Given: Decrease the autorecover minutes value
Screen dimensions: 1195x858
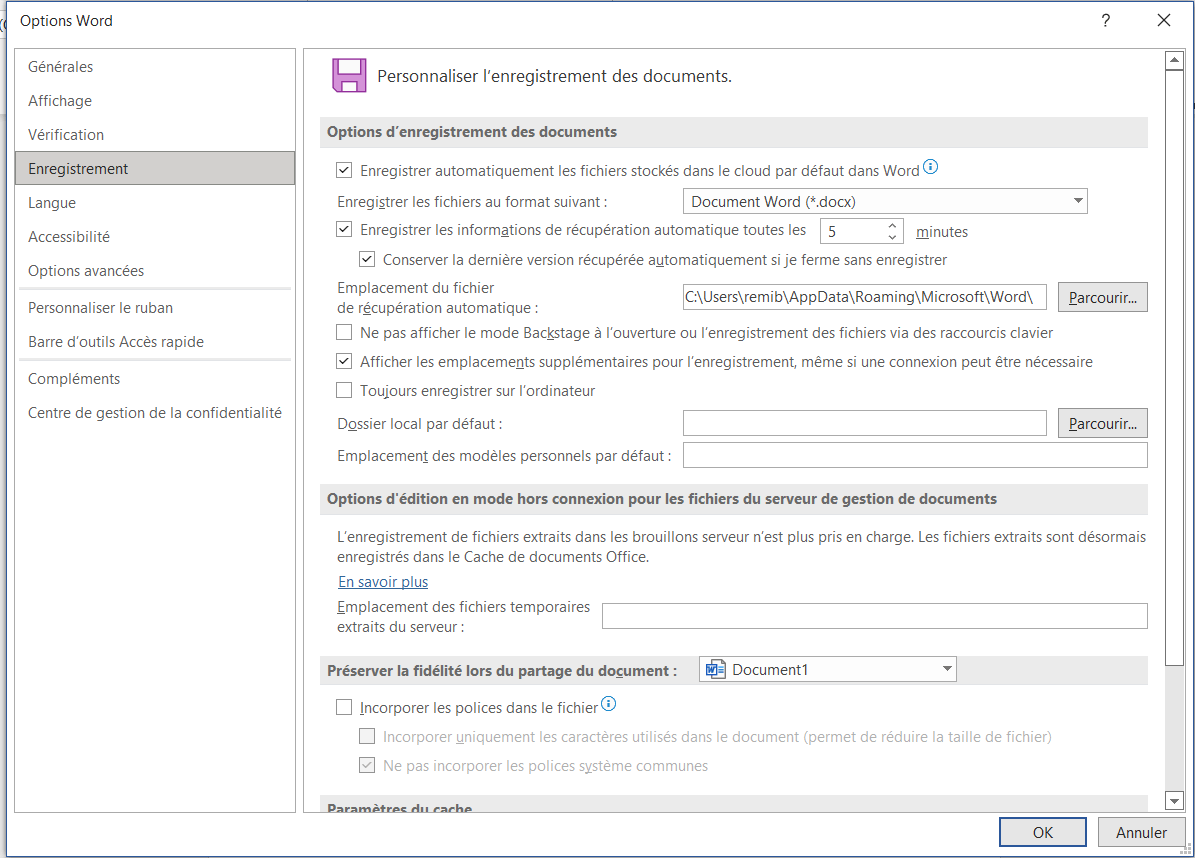Looking at the screenshot, I should point(892,237).
